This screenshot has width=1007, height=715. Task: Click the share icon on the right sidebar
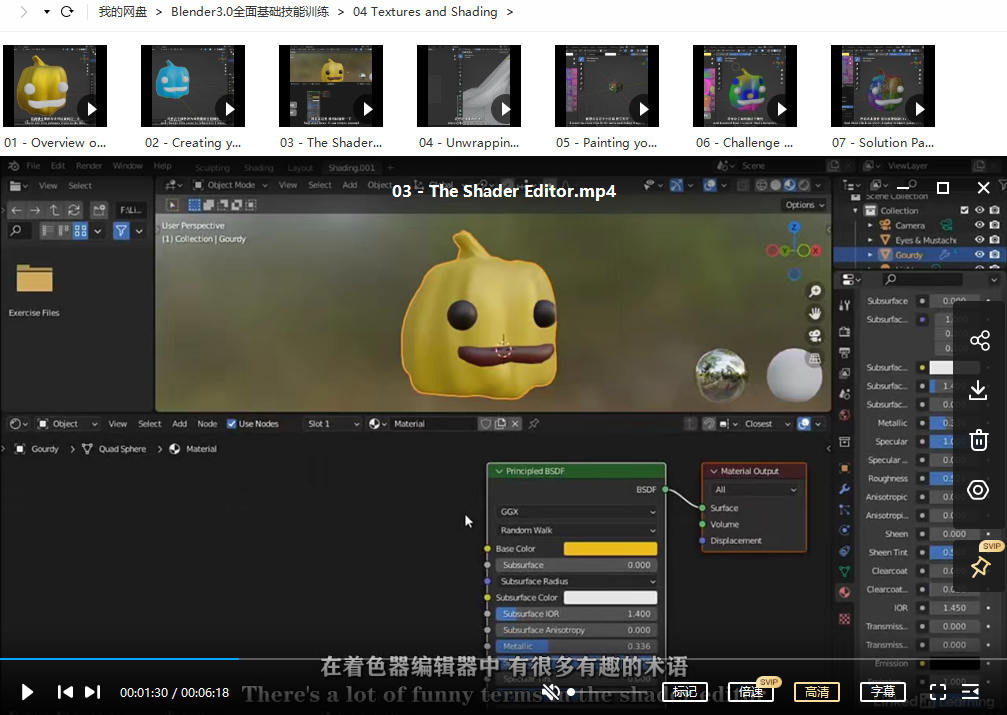(x=979, y=341)
